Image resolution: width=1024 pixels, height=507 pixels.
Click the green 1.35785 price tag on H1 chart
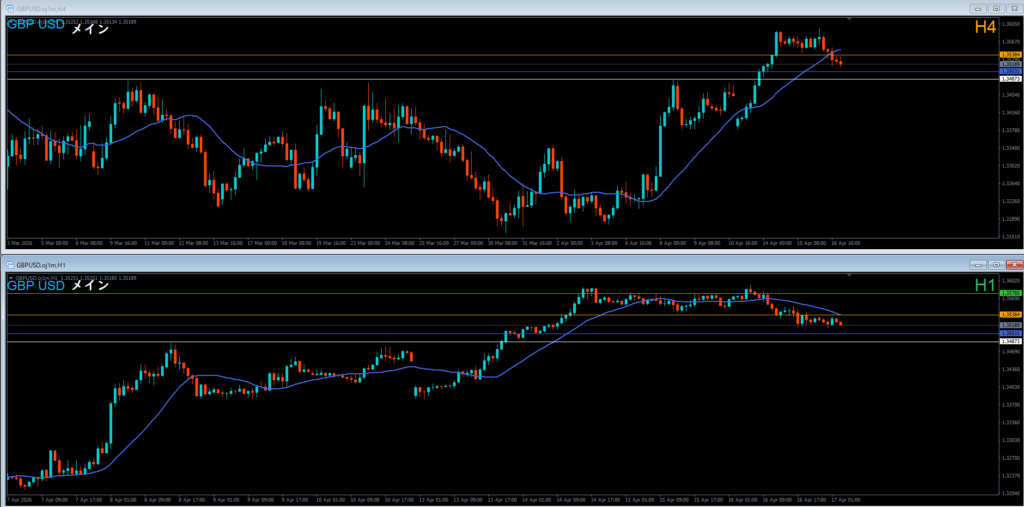click(1009, 293)
